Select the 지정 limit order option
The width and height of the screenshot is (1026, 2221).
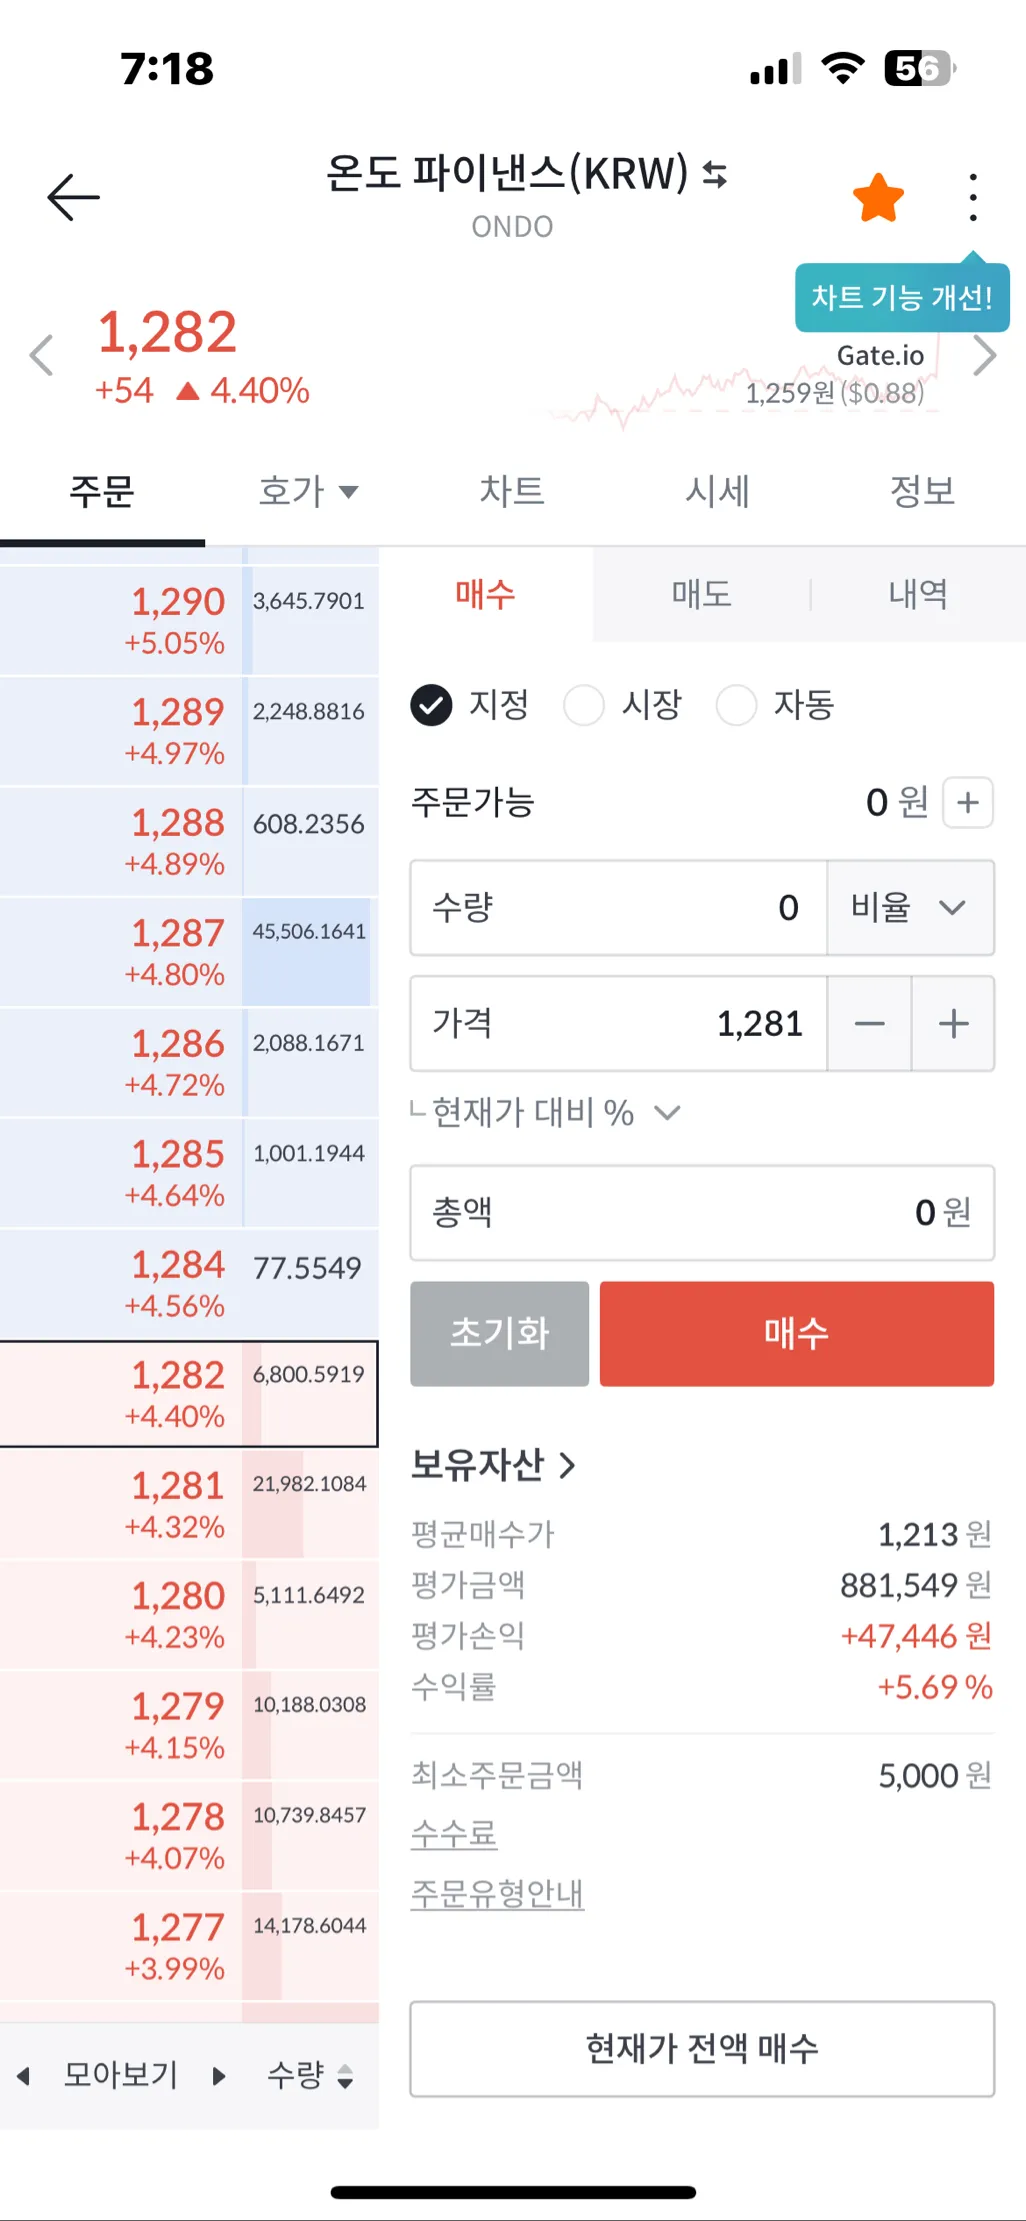(432, 705)
